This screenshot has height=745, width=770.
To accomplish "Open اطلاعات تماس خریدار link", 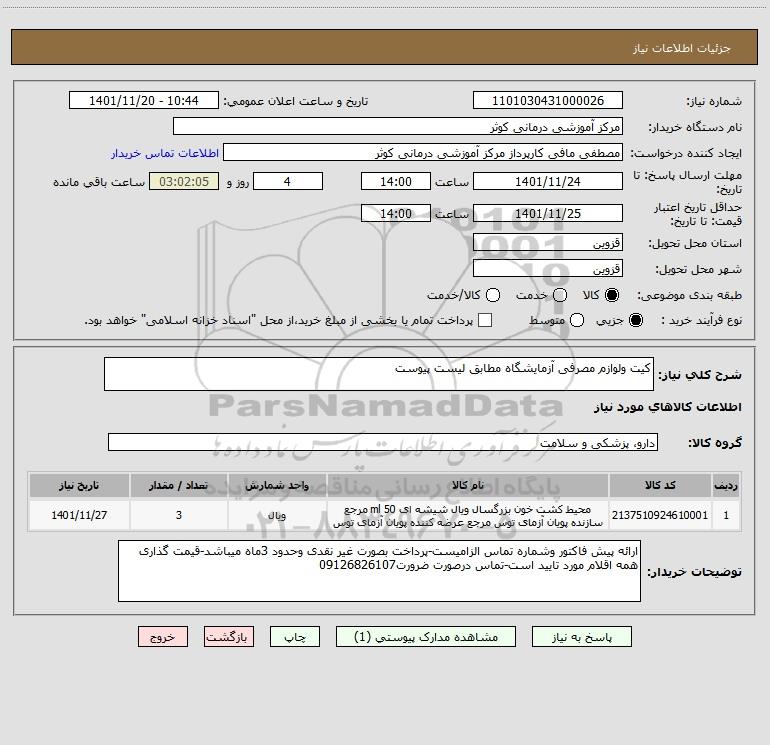I will click(x=165, y=153).
